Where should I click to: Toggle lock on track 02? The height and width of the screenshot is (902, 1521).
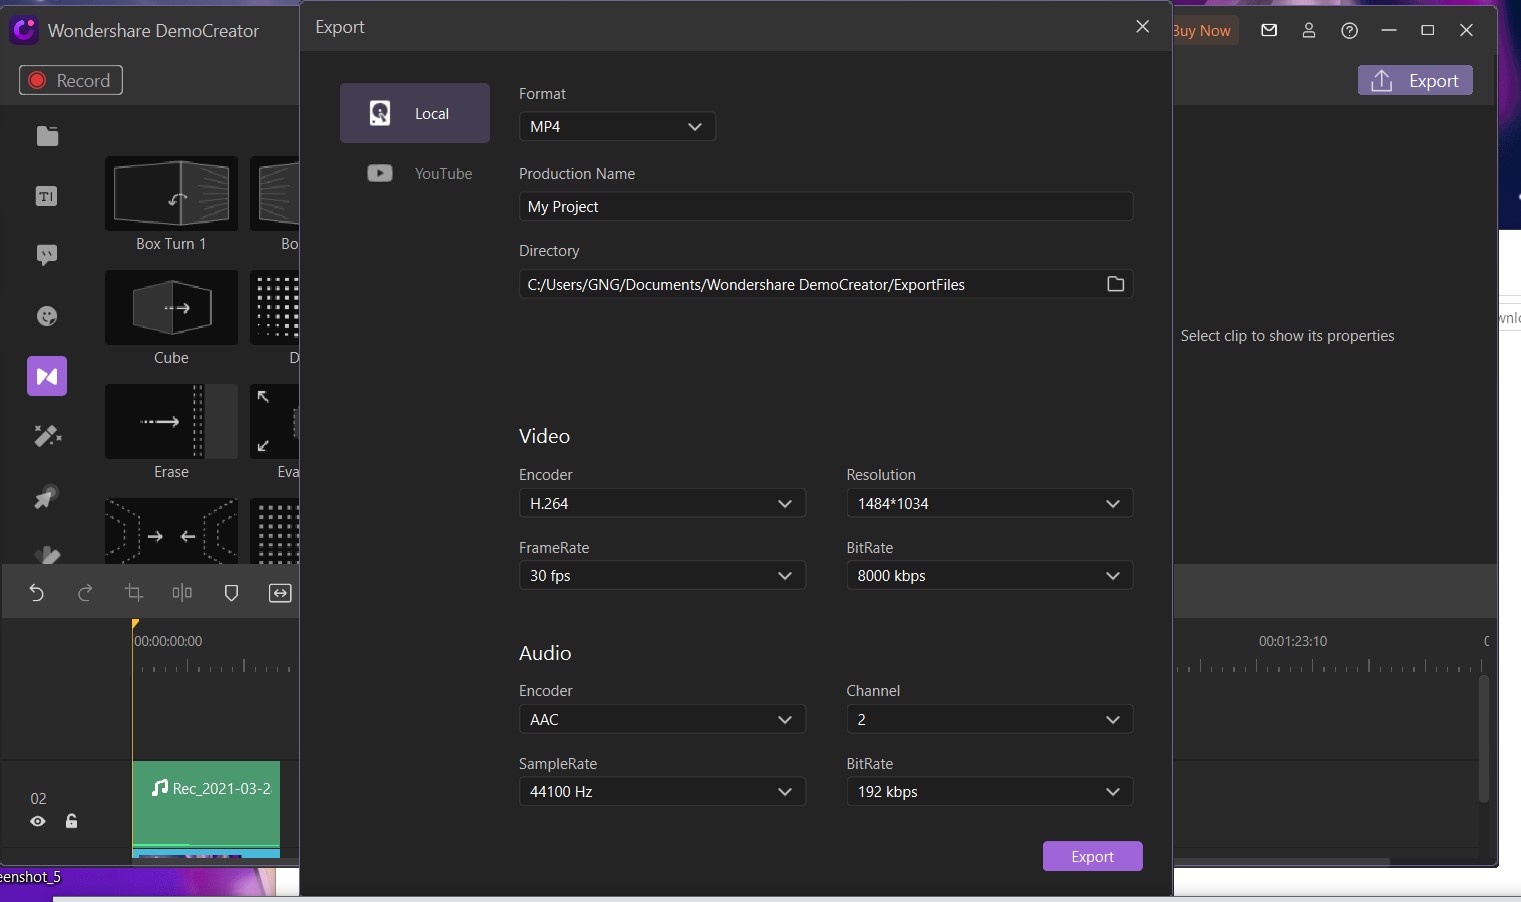pyautogui.click(x=72, y=821)
